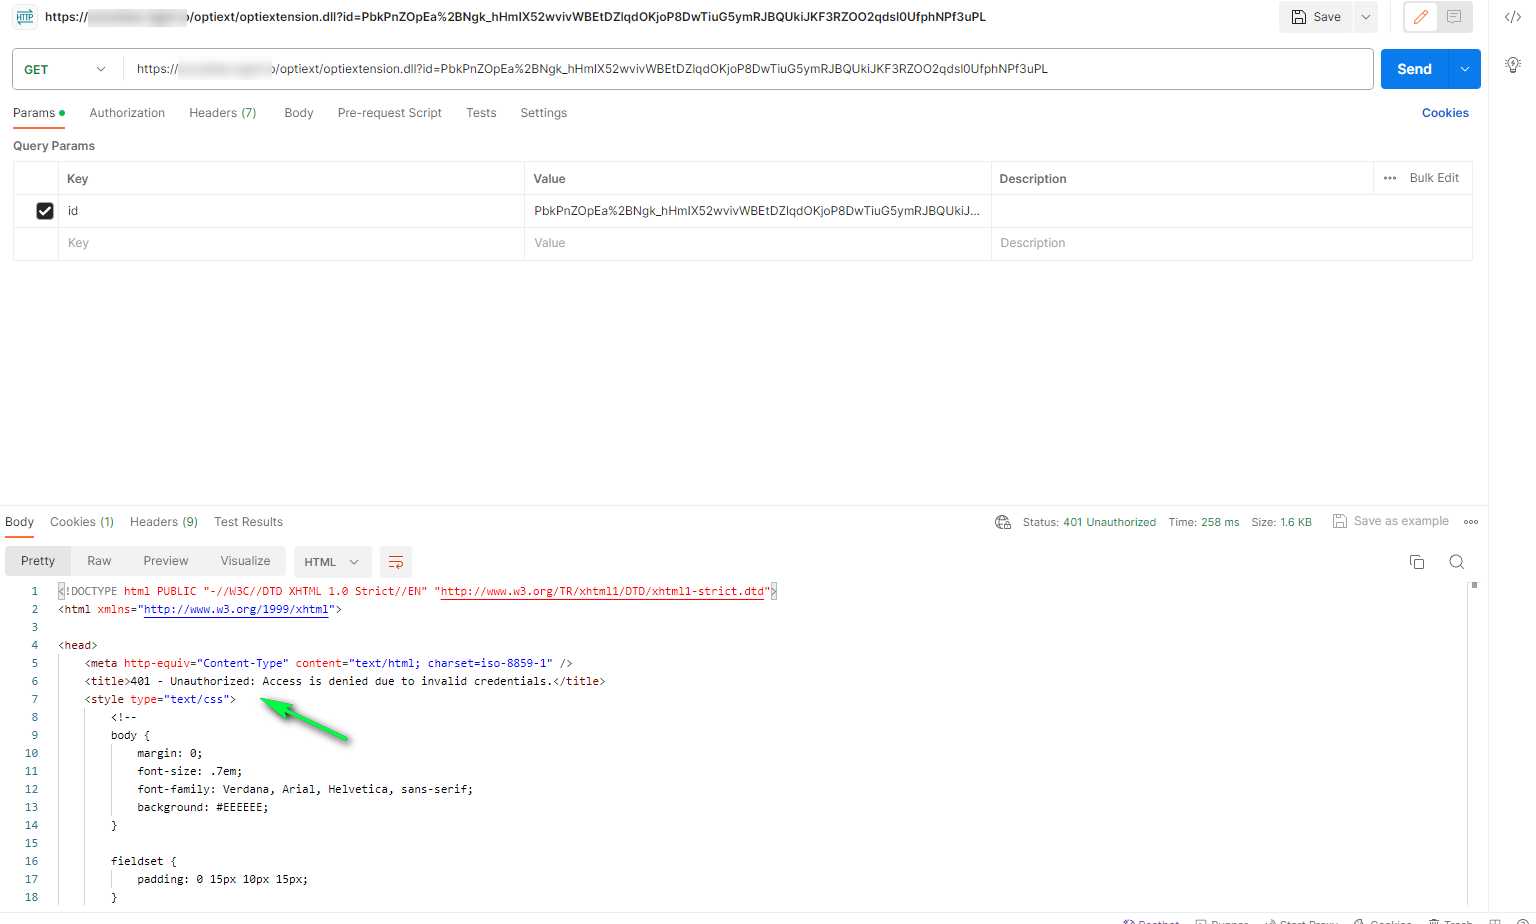1536x924 pixels.
Task: Open the three-dot menu next to Save as example
Action: [x=1470, y=522]
